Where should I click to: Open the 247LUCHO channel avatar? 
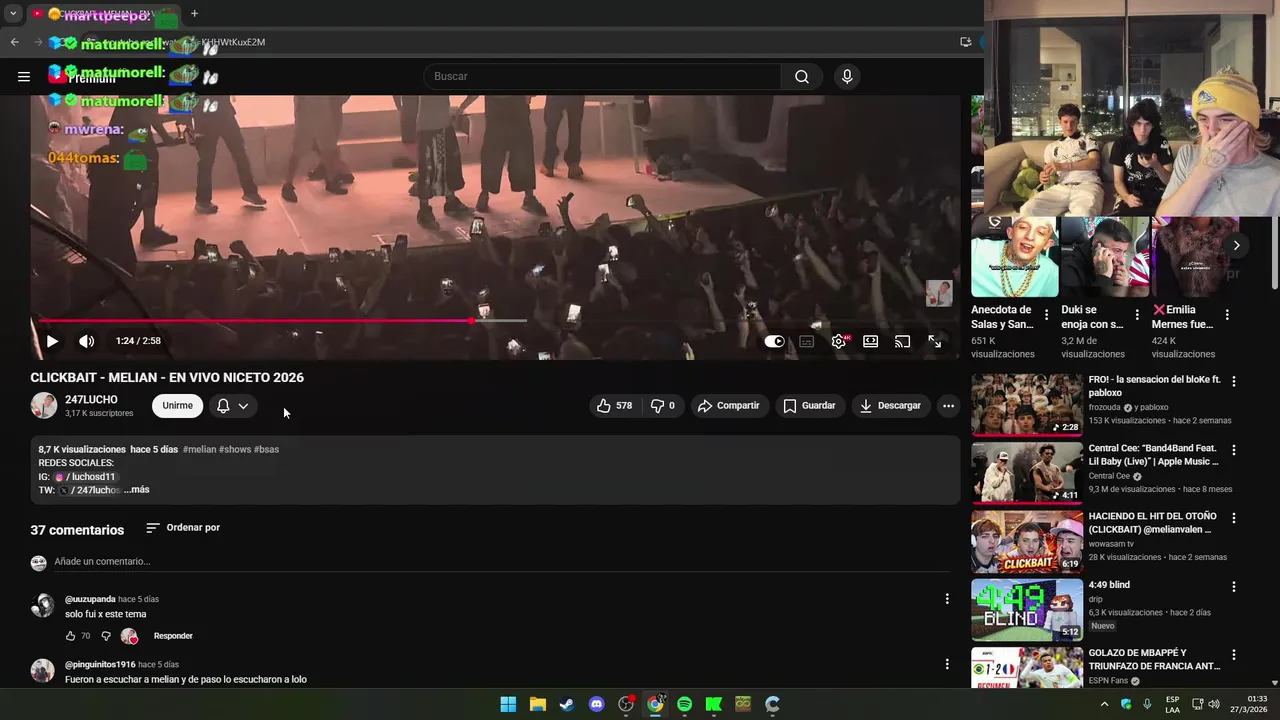[x=43, y=405]
